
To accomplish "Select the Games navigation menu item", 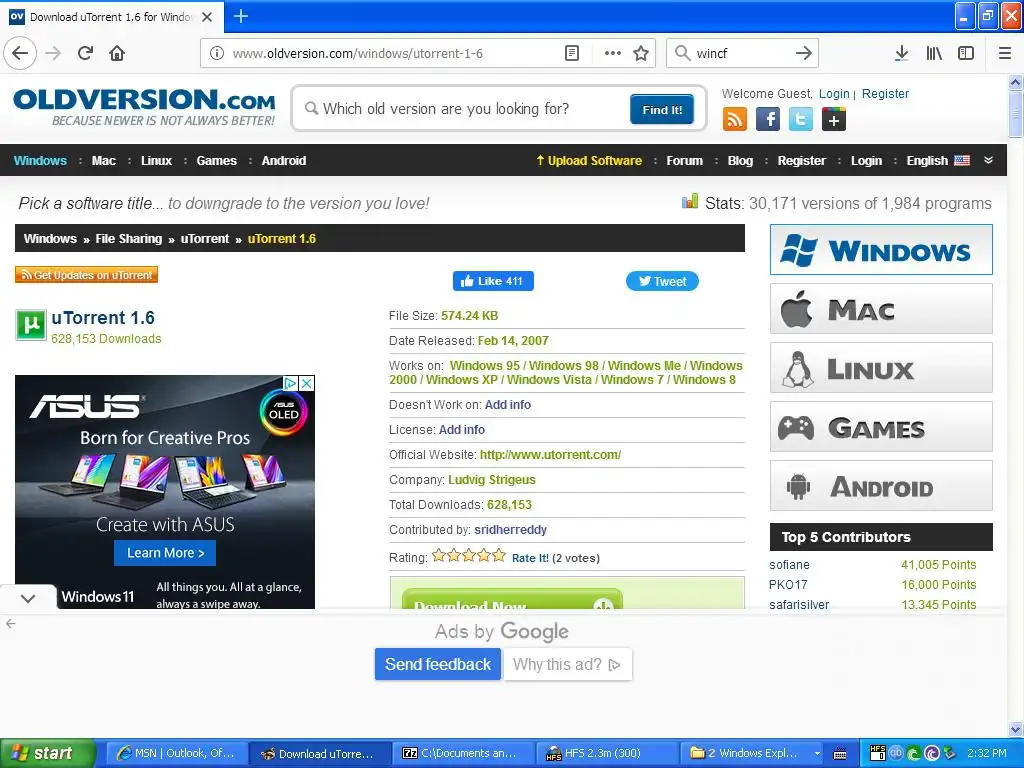I will [x=216, y=161].
